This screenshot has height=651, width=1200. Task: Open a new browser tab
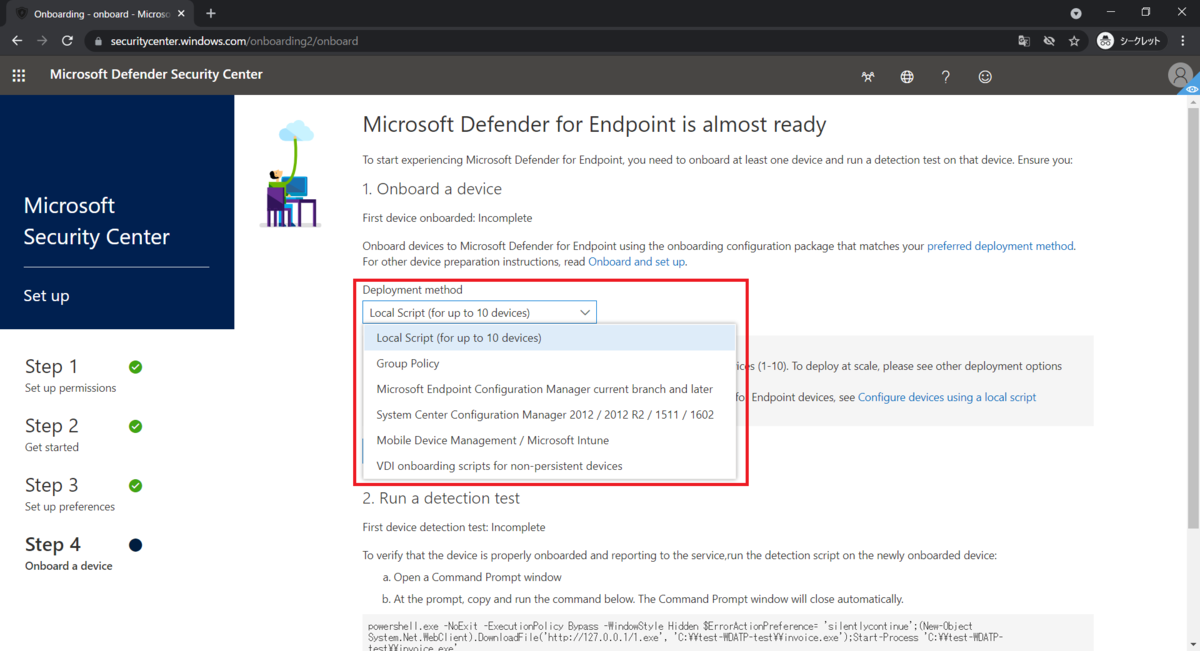click(x=210, y=14)
